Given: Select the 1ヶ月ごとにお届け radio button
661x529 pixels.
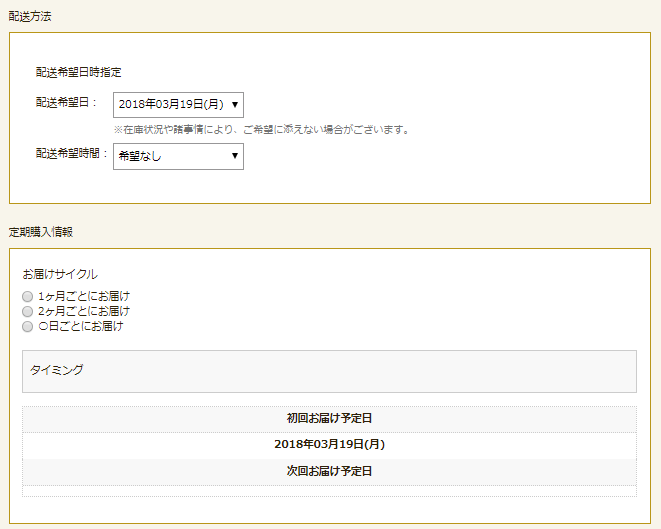Looking at the screenshot, I should [x=28, y=296].
